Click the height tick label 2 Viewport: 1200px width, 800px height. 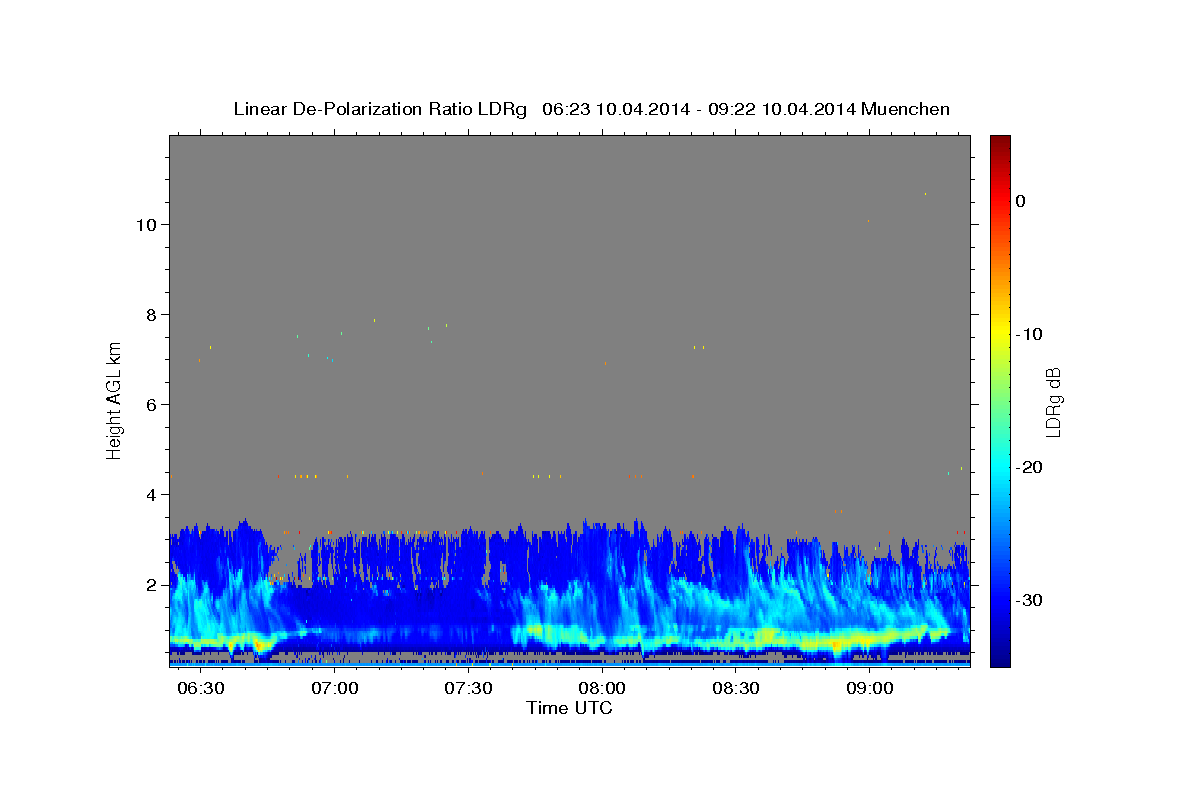click(153, 585)
